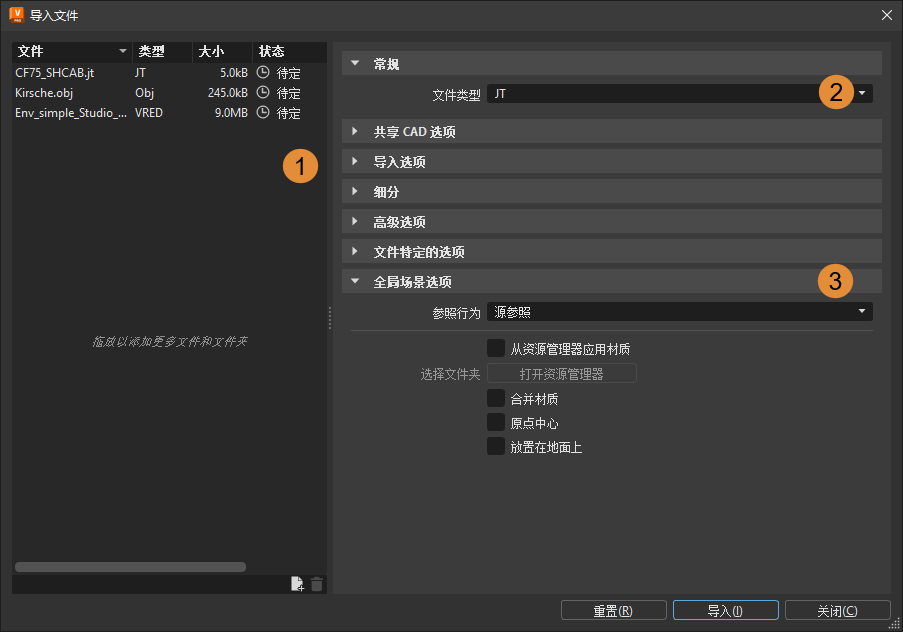Click the pending status icon for Env_simple_Studio file

click(262, 112)
